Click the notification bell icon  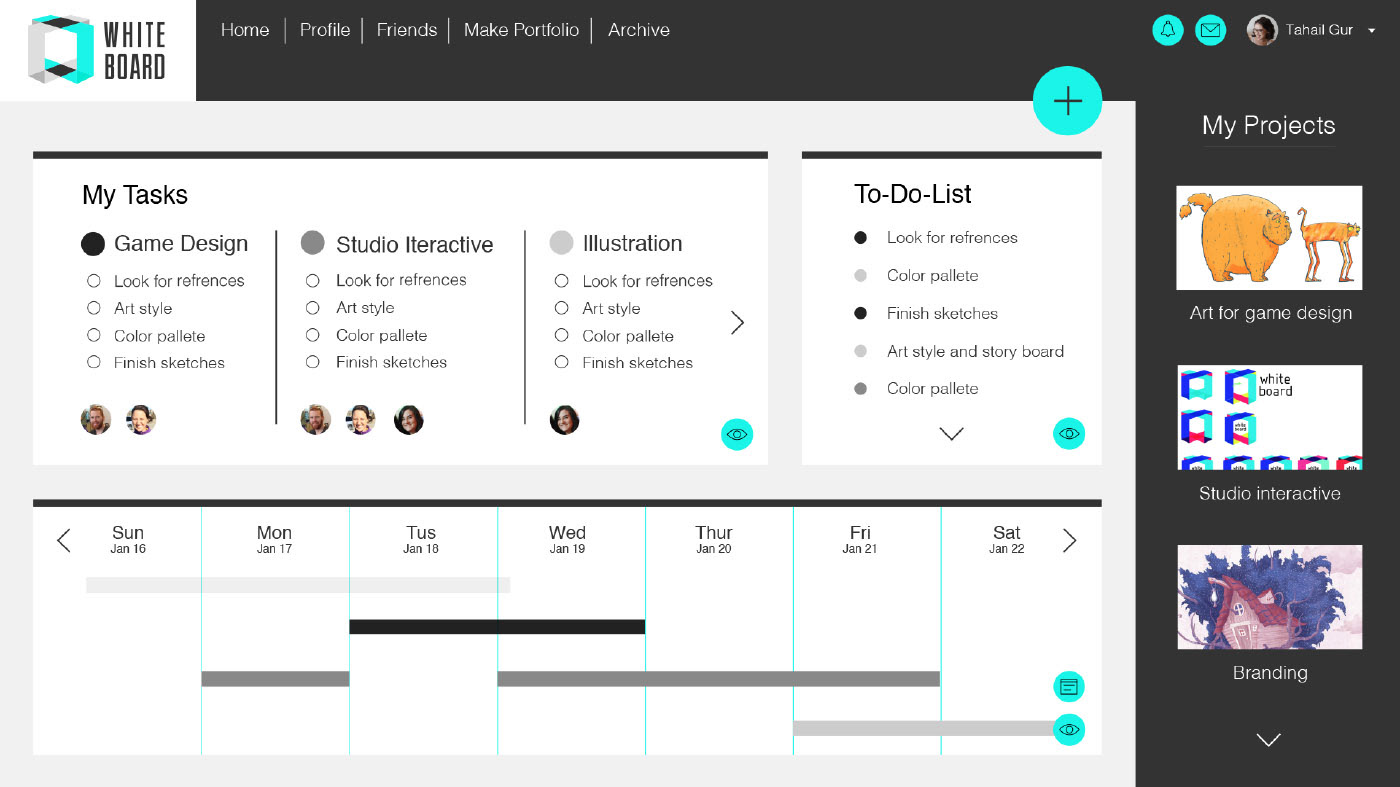click(1167, 30)
